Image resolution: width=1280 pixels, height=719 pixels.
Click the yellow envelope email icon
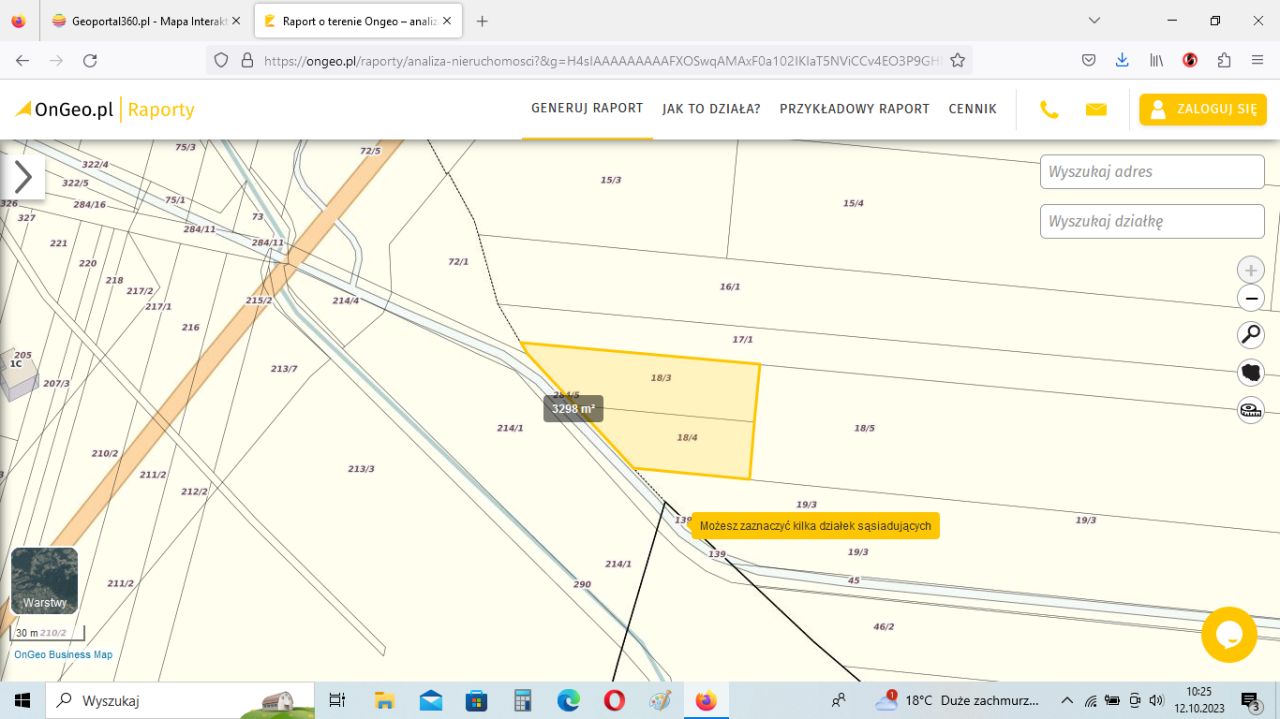(x=1096, y=110)
